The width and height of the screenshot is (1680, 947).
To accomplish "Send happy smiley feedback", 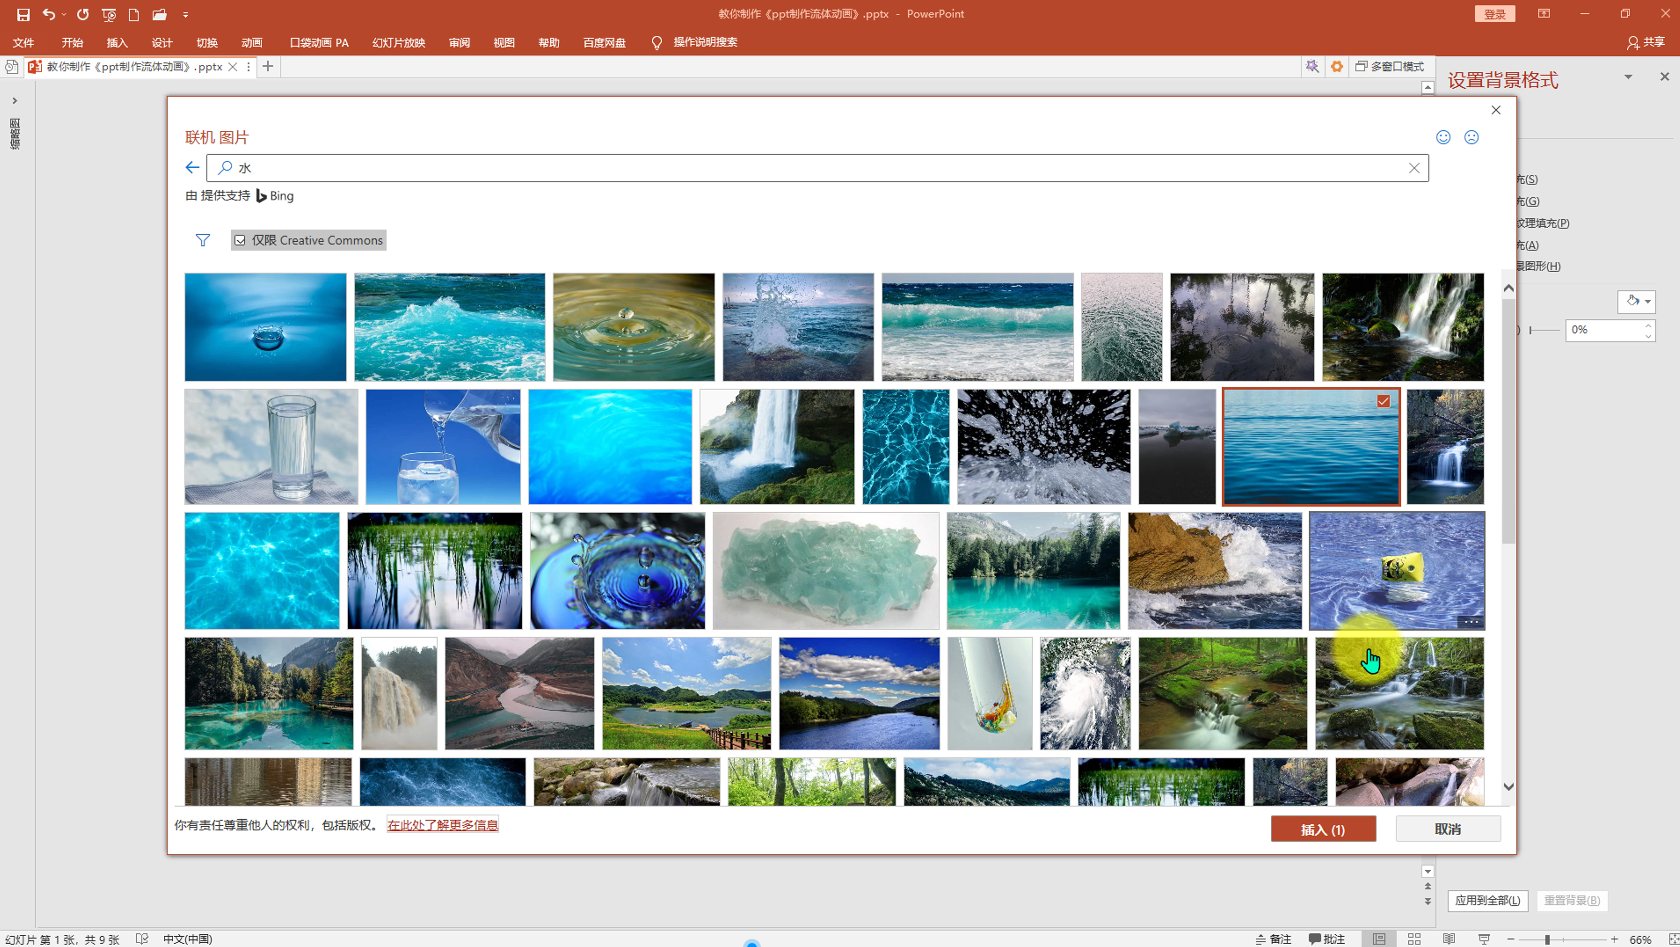I will (1443, 137).
